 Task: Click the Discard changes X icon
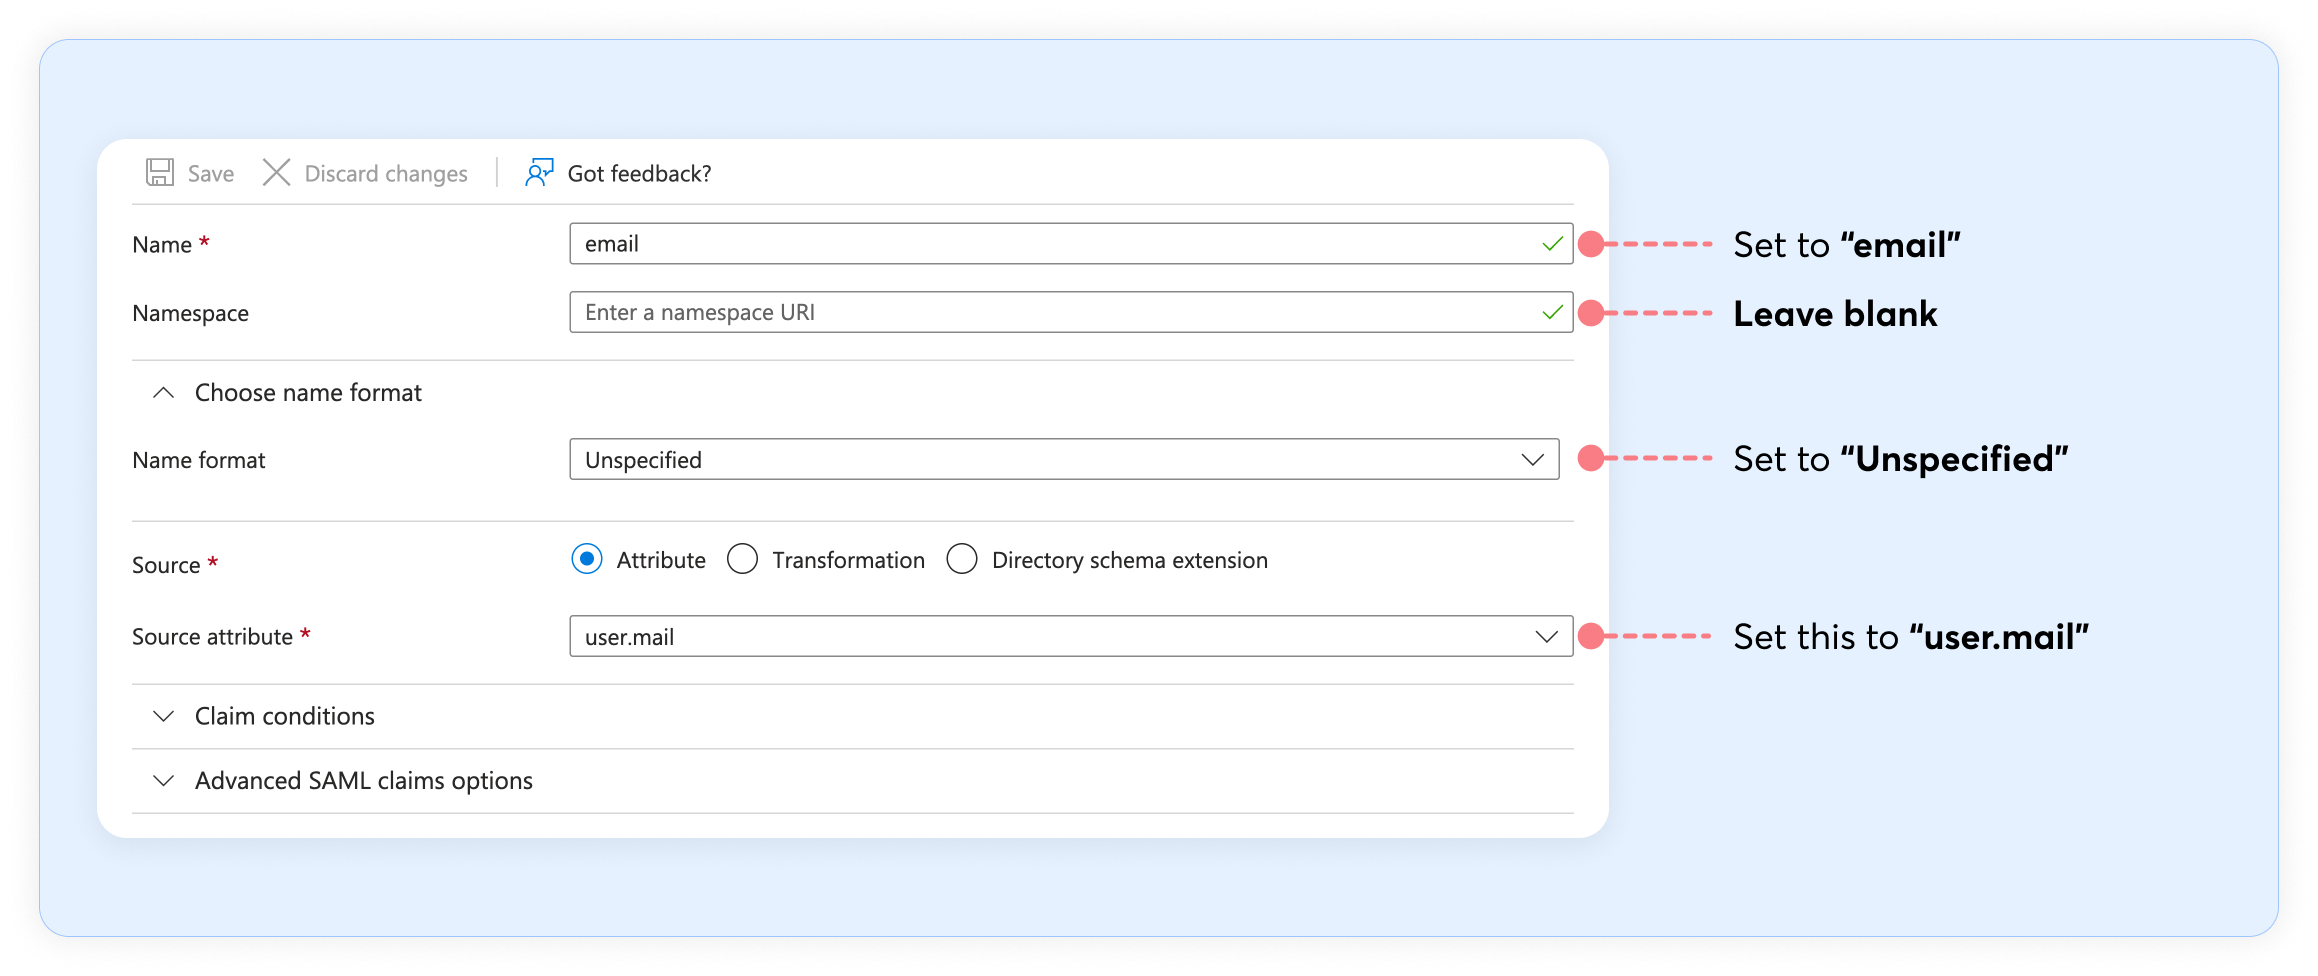[276, 173]
